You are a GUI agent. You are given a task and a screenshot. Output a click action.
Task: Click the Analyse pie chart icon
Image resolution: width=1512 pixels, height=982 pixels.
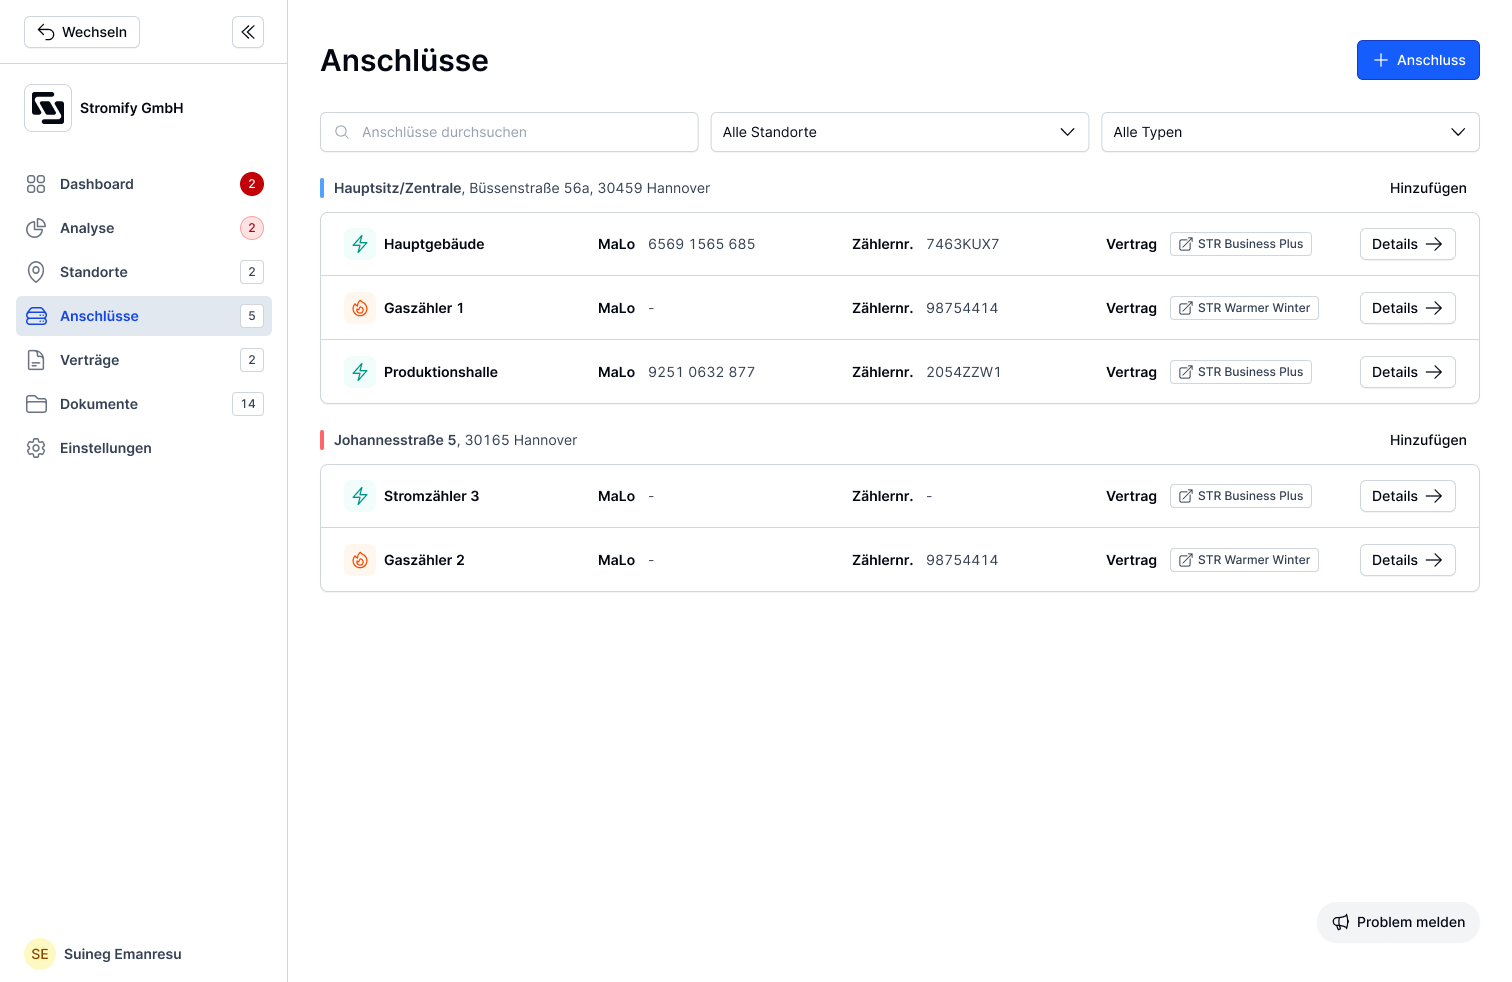[36, 228]
